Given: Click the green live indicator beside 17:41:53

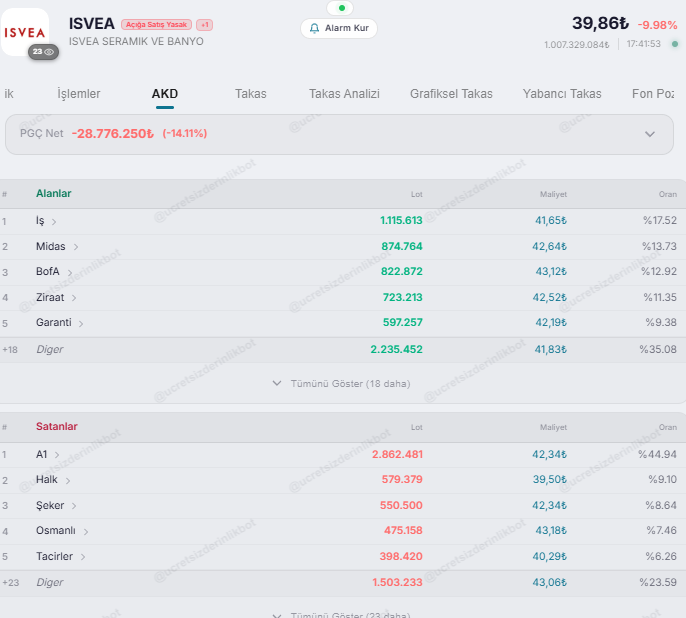Looking at the screenshot, I should coord(675,44).
